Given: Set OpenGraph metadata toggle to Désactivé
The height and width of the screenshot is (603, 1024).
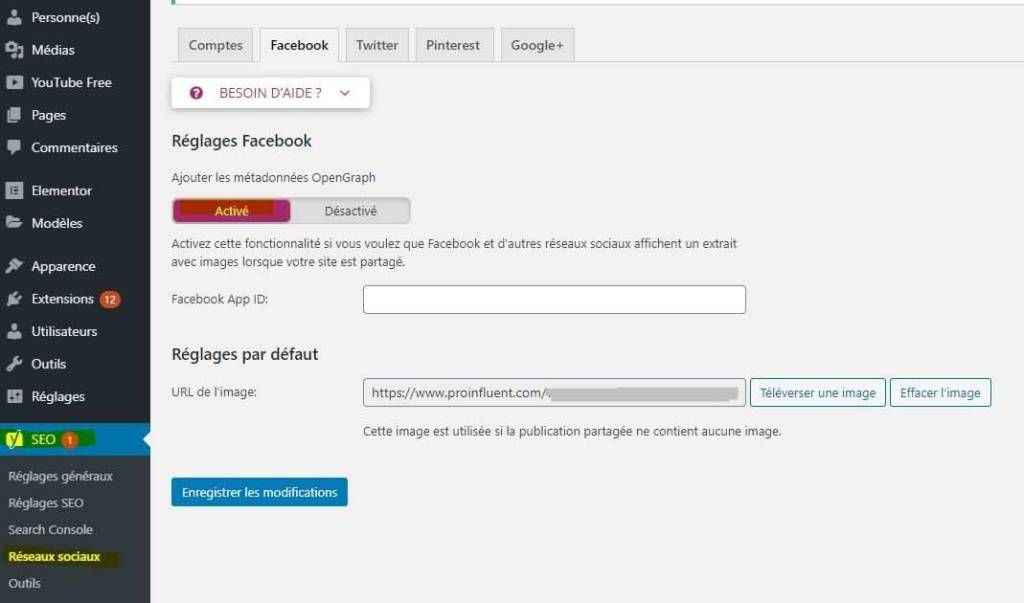Looking at the screenshot, I should coord(351,211).
